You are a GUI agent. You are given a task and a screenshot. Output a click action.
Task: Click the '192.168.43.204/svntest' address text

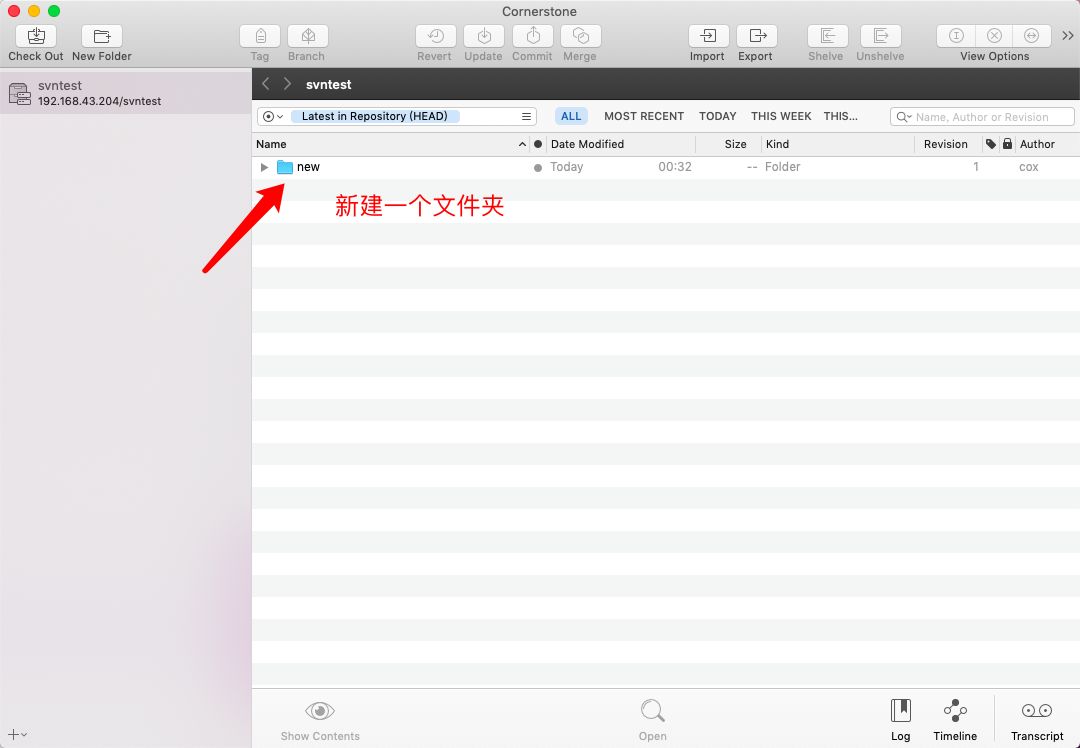click(x=99, y=101)
